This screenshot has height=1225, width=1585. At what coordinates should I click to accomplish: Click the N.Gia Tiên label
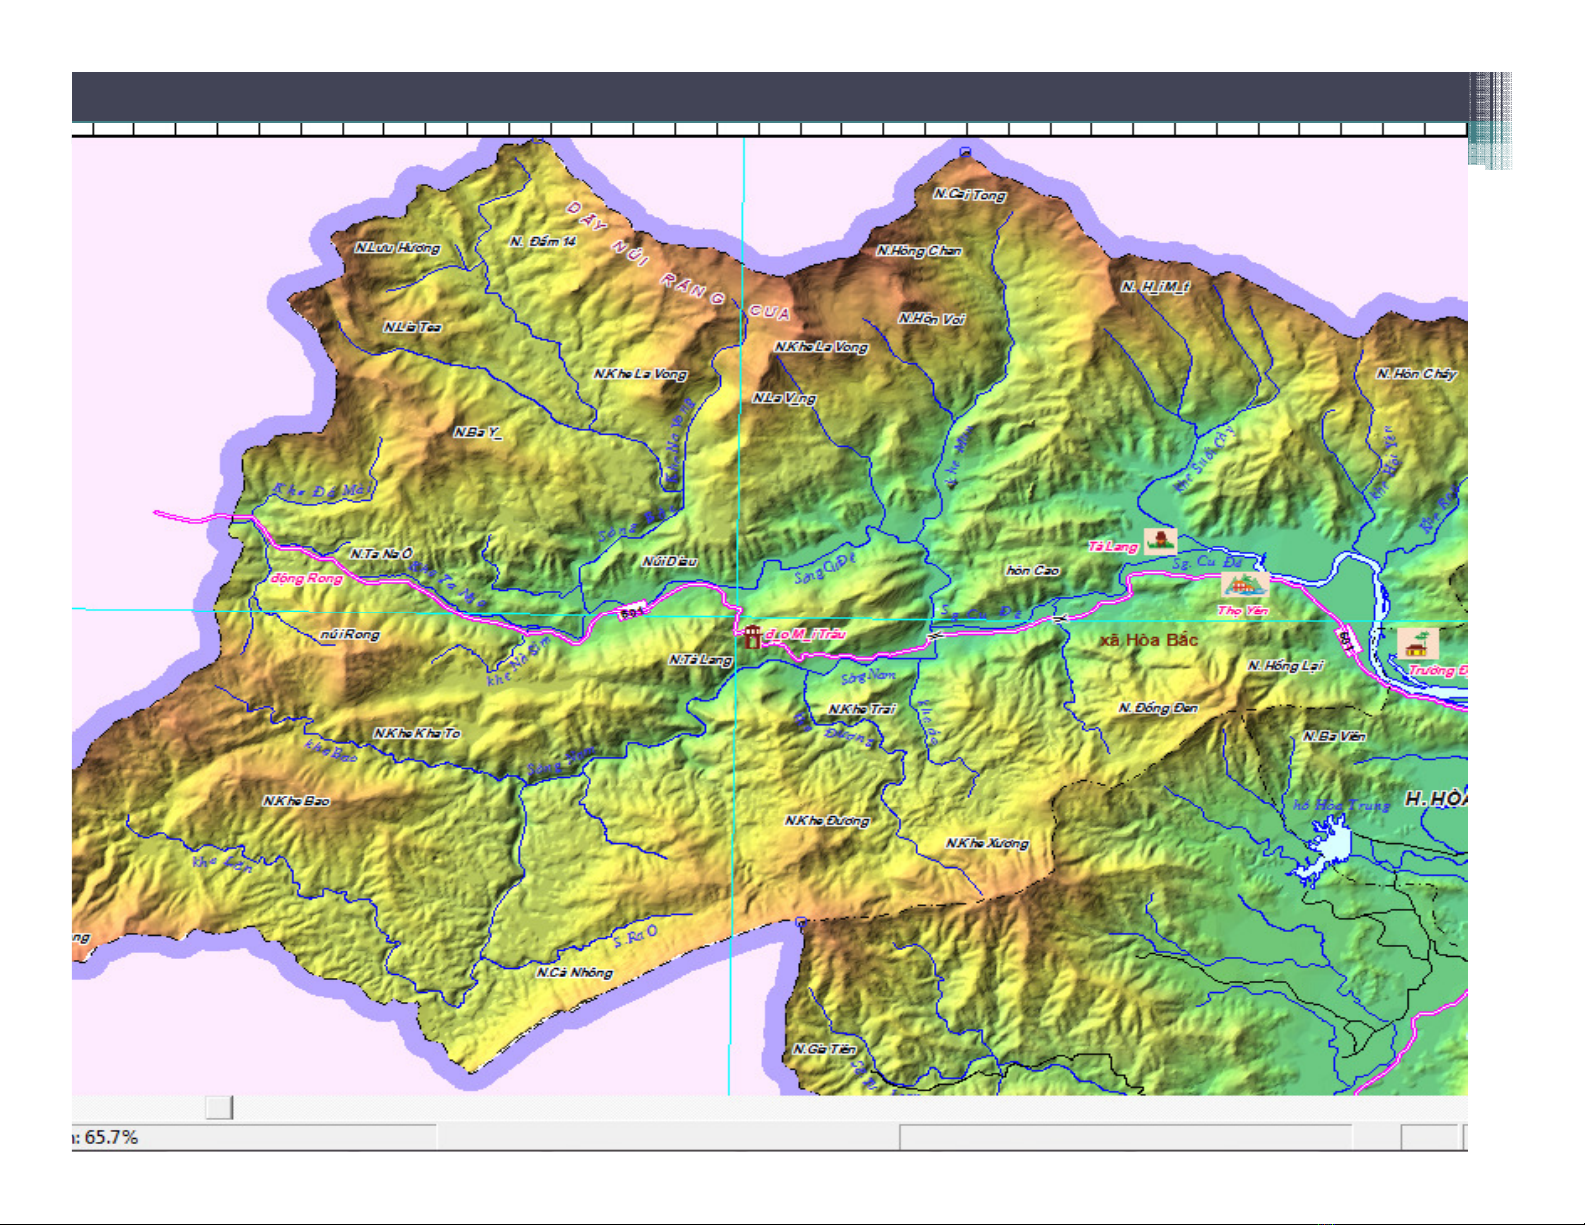click(824, 1049)
